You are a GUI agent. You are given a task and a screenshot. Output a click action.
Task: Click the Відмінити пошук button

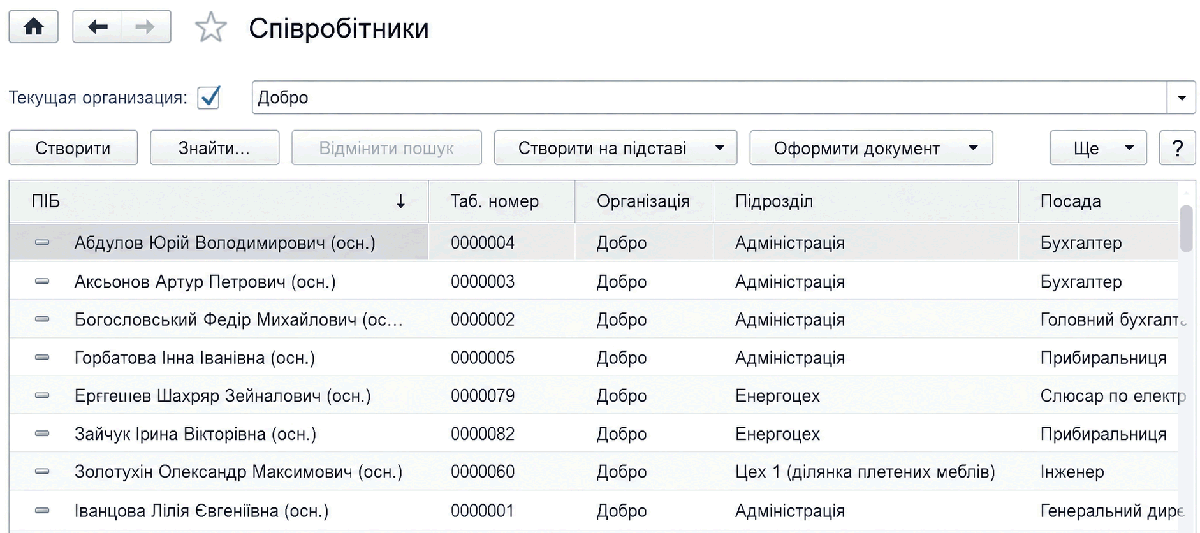386,148
